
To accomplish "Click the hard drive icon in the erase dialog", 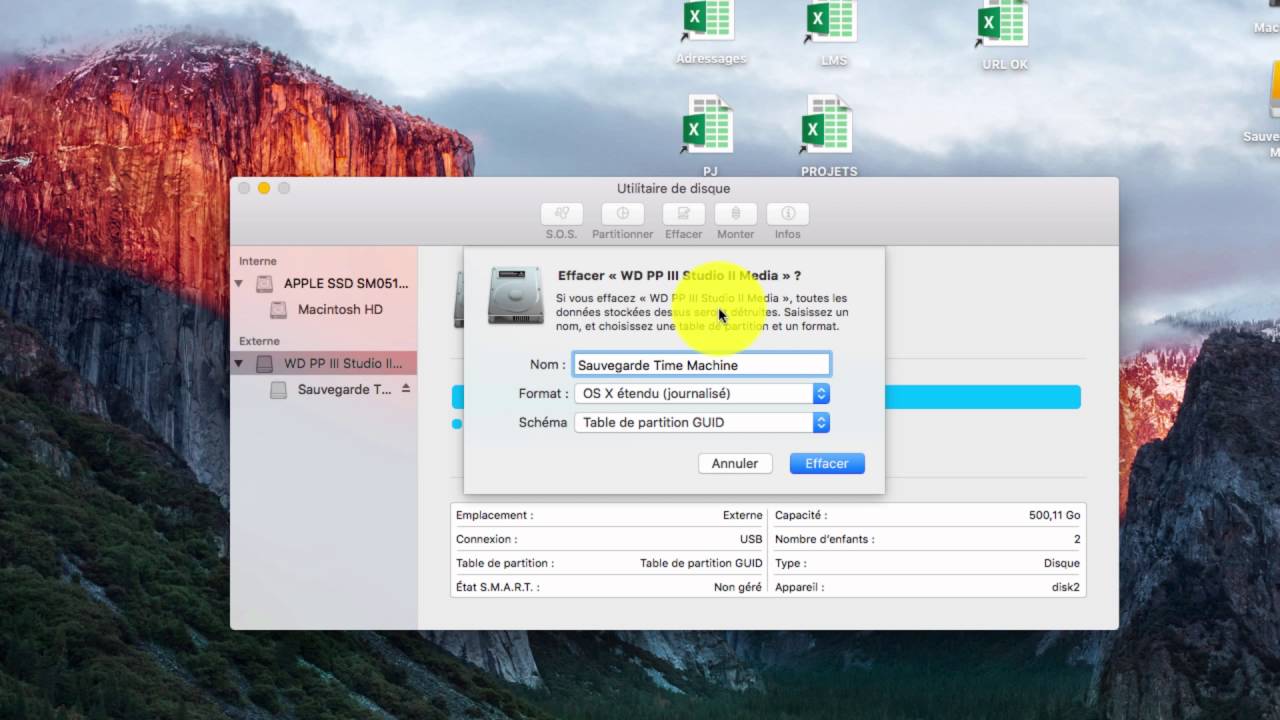I will pyautogui.click(x=515, y=295).
